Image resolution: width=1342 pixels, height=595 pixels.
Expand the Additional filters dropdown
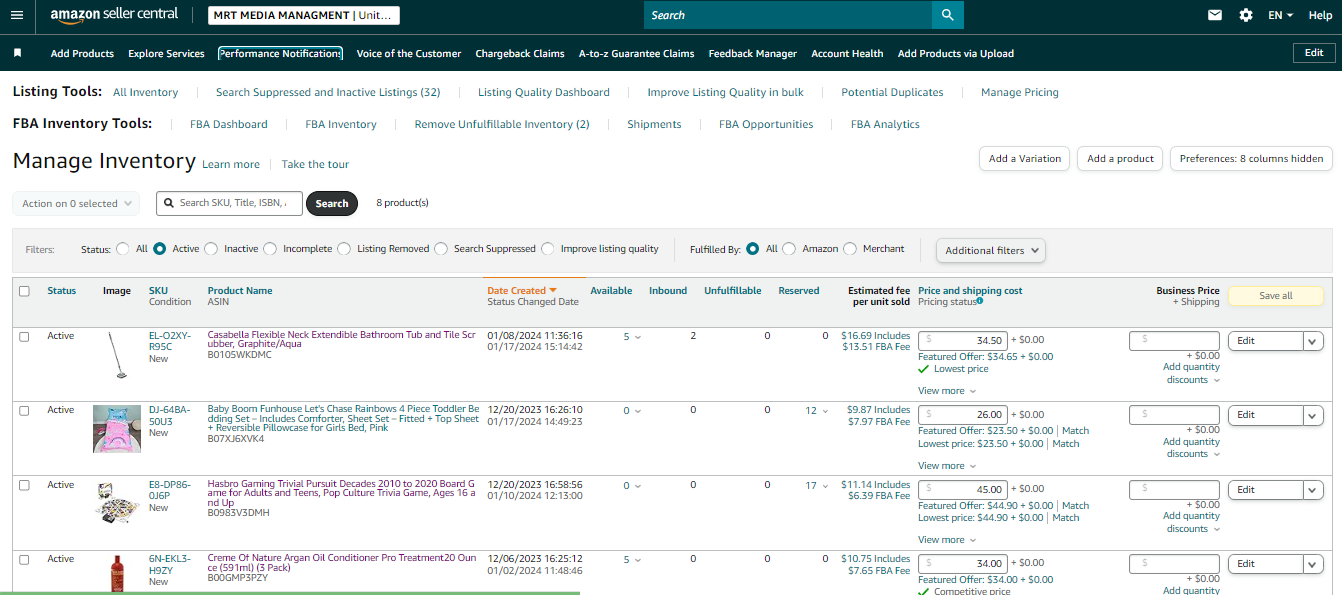tap(990, 250)
